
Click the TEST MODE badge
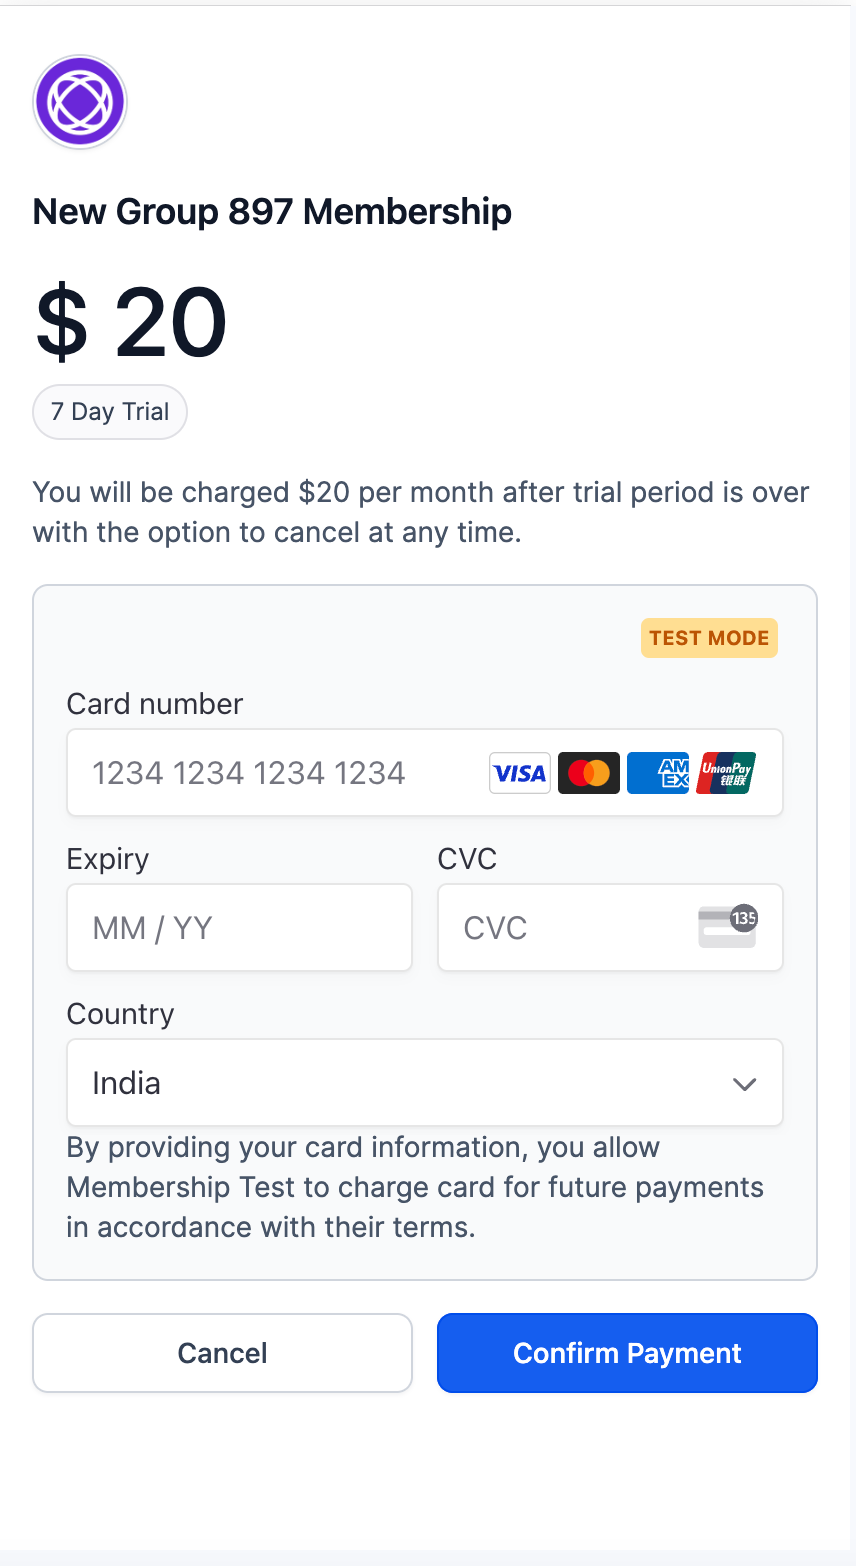709,638
